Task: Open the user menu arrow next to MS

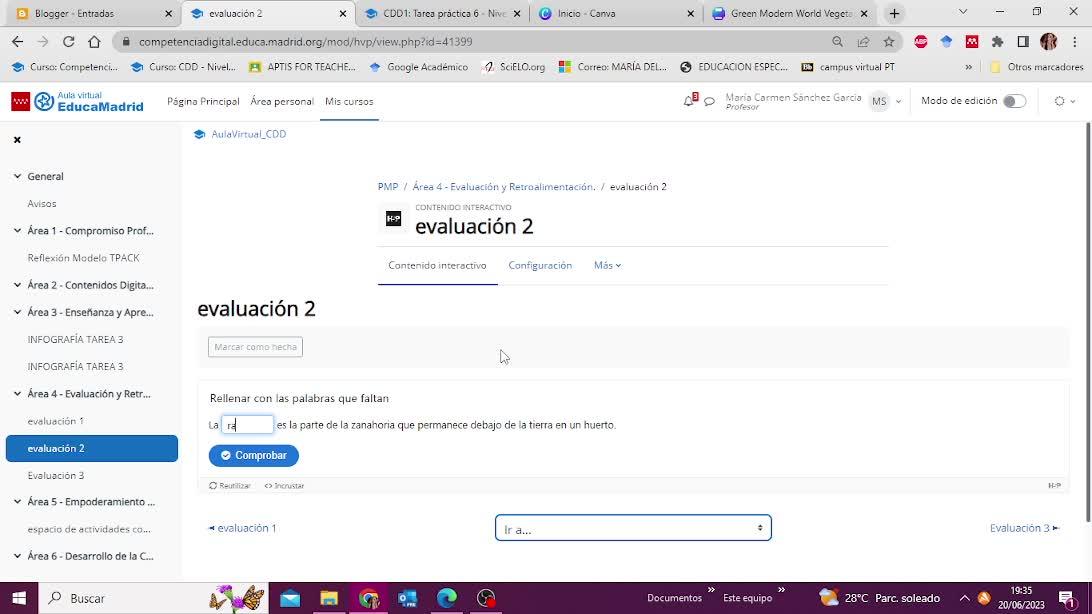Action: pyautogui.click(x=898, y=102)
